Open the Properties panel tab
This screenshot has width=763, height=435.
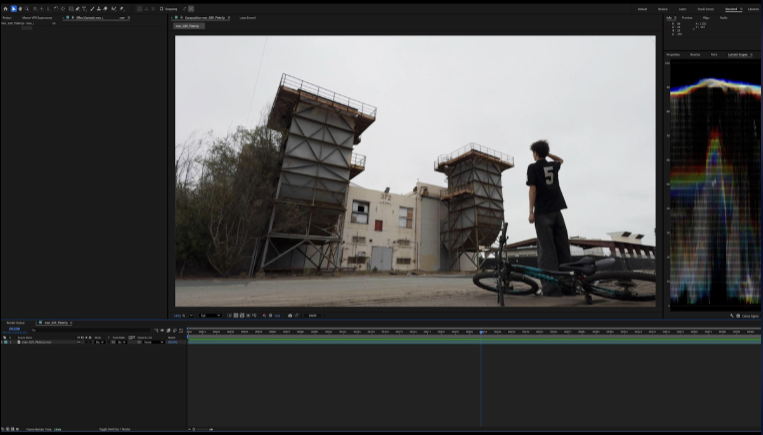pos(673,54)
